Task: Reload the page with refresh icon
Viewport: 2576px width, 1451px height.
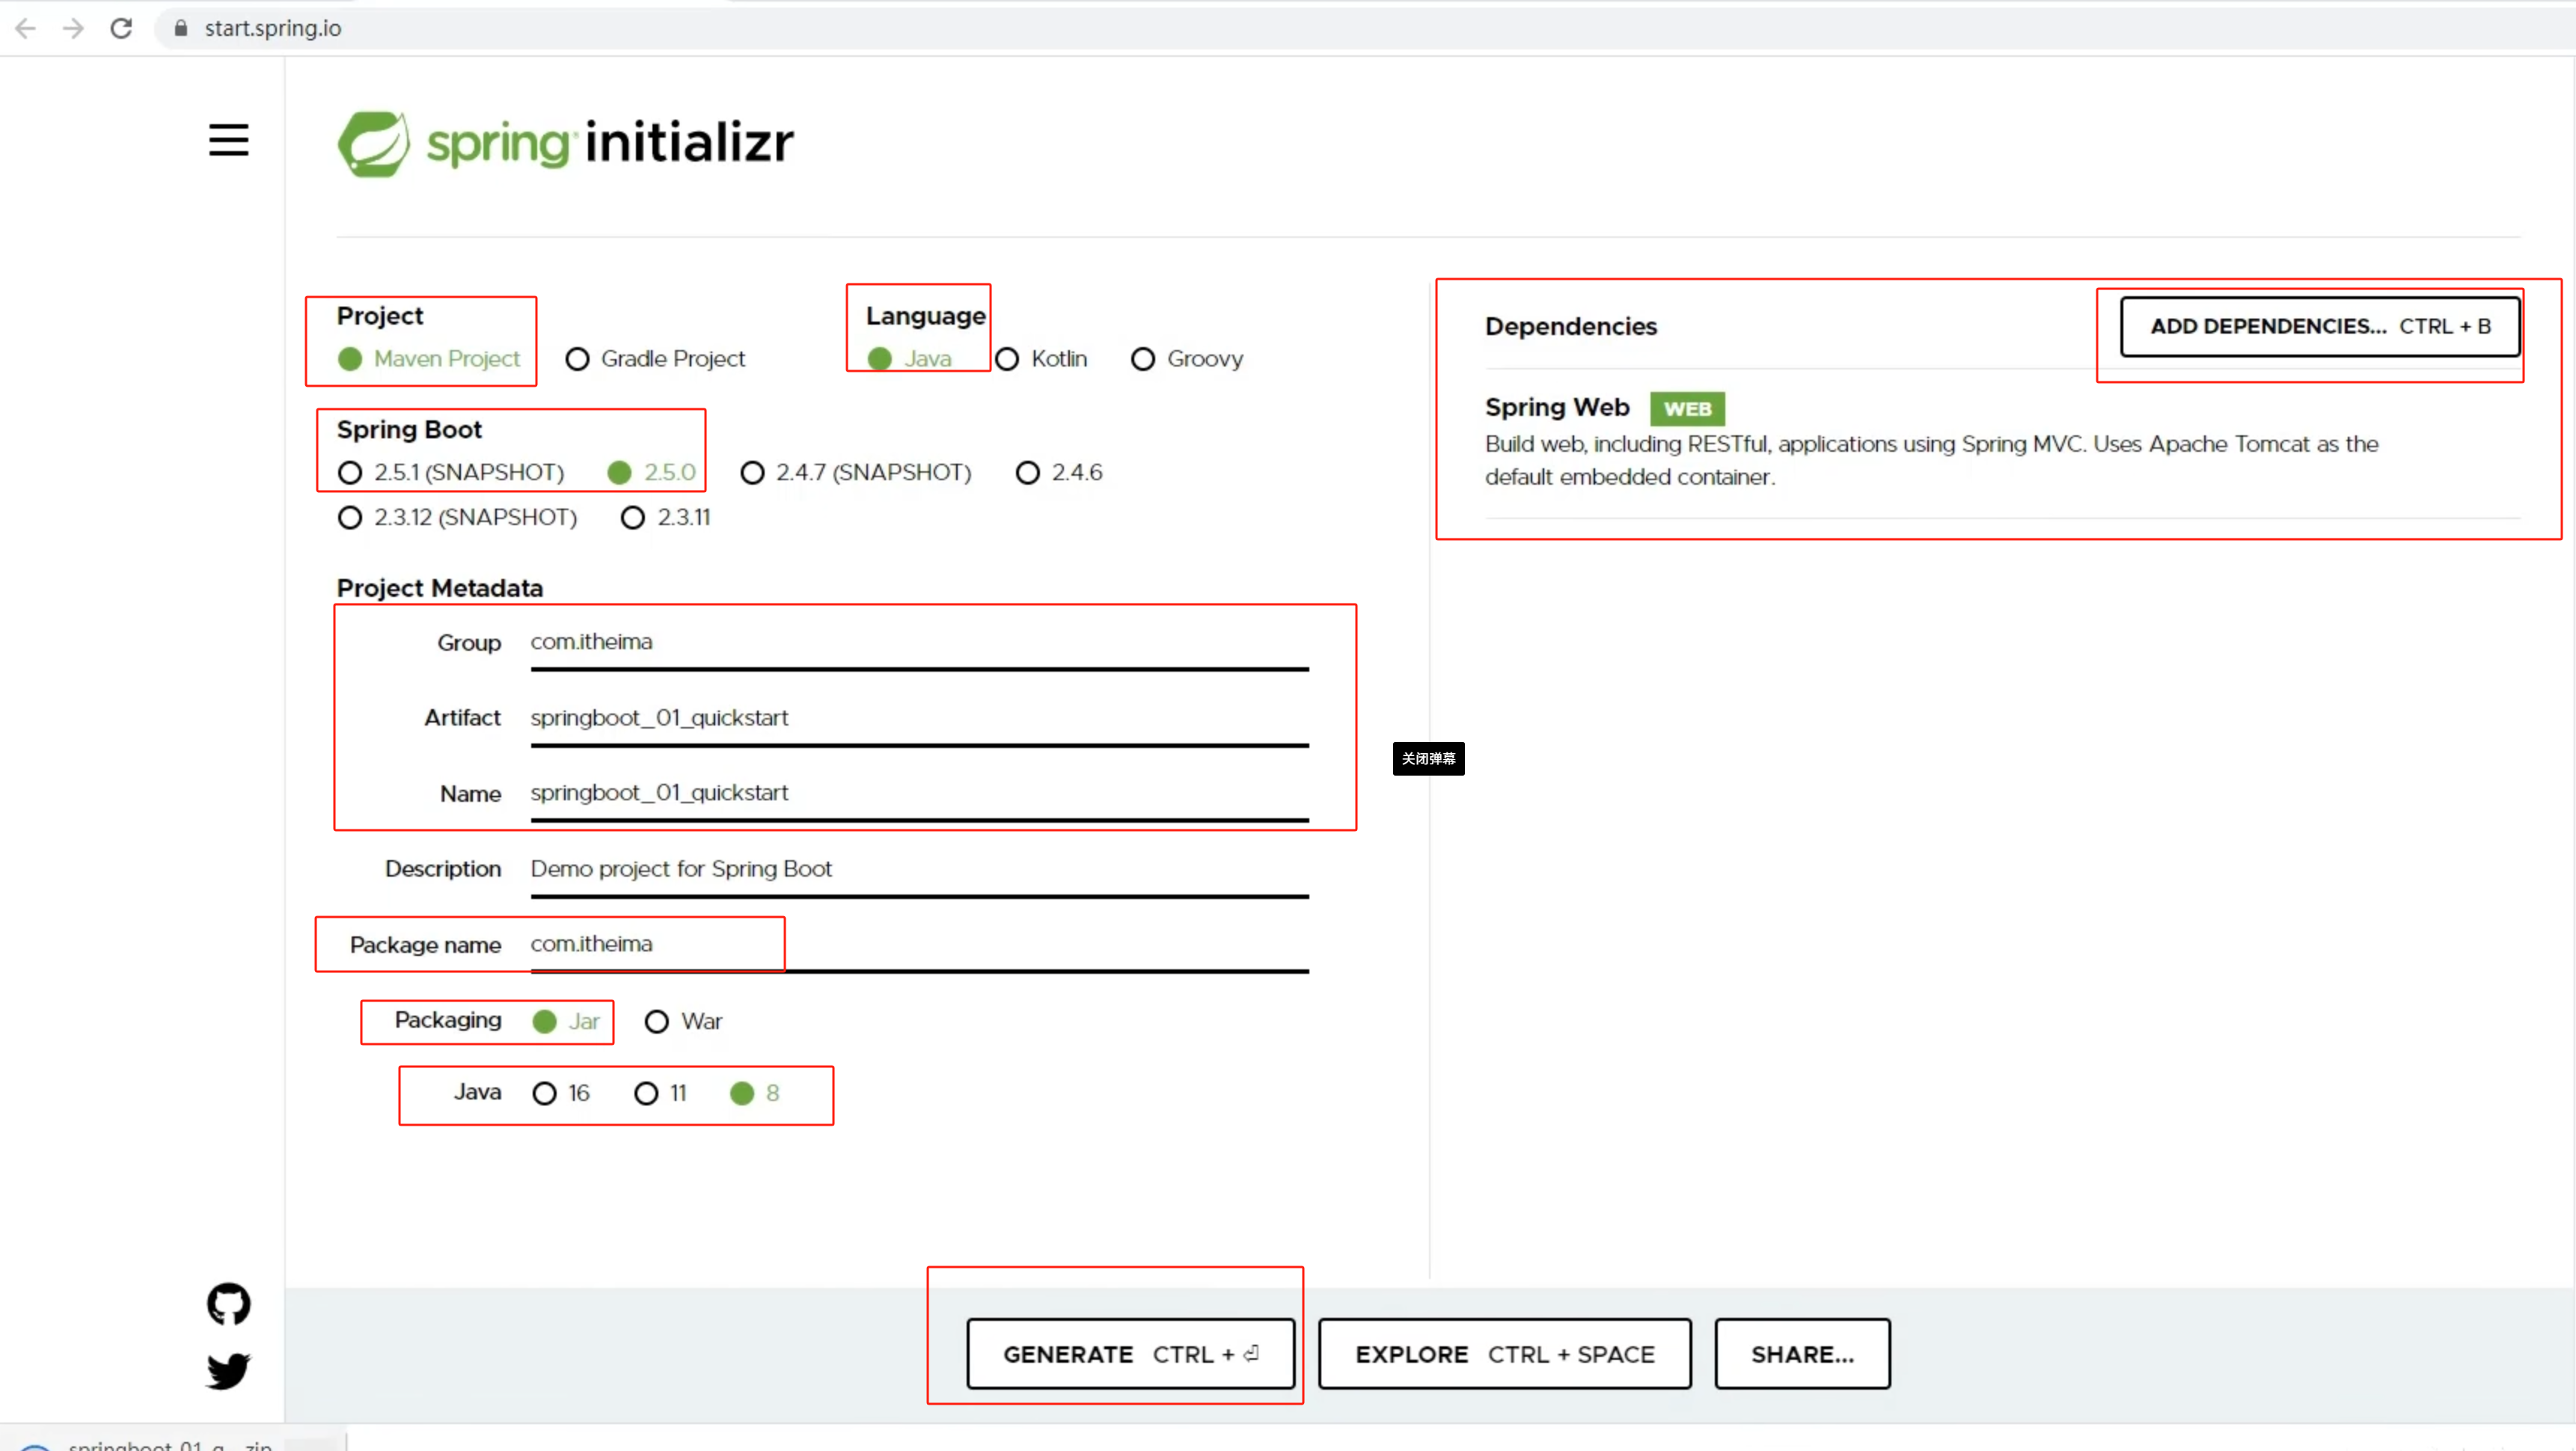Action: 121,28
